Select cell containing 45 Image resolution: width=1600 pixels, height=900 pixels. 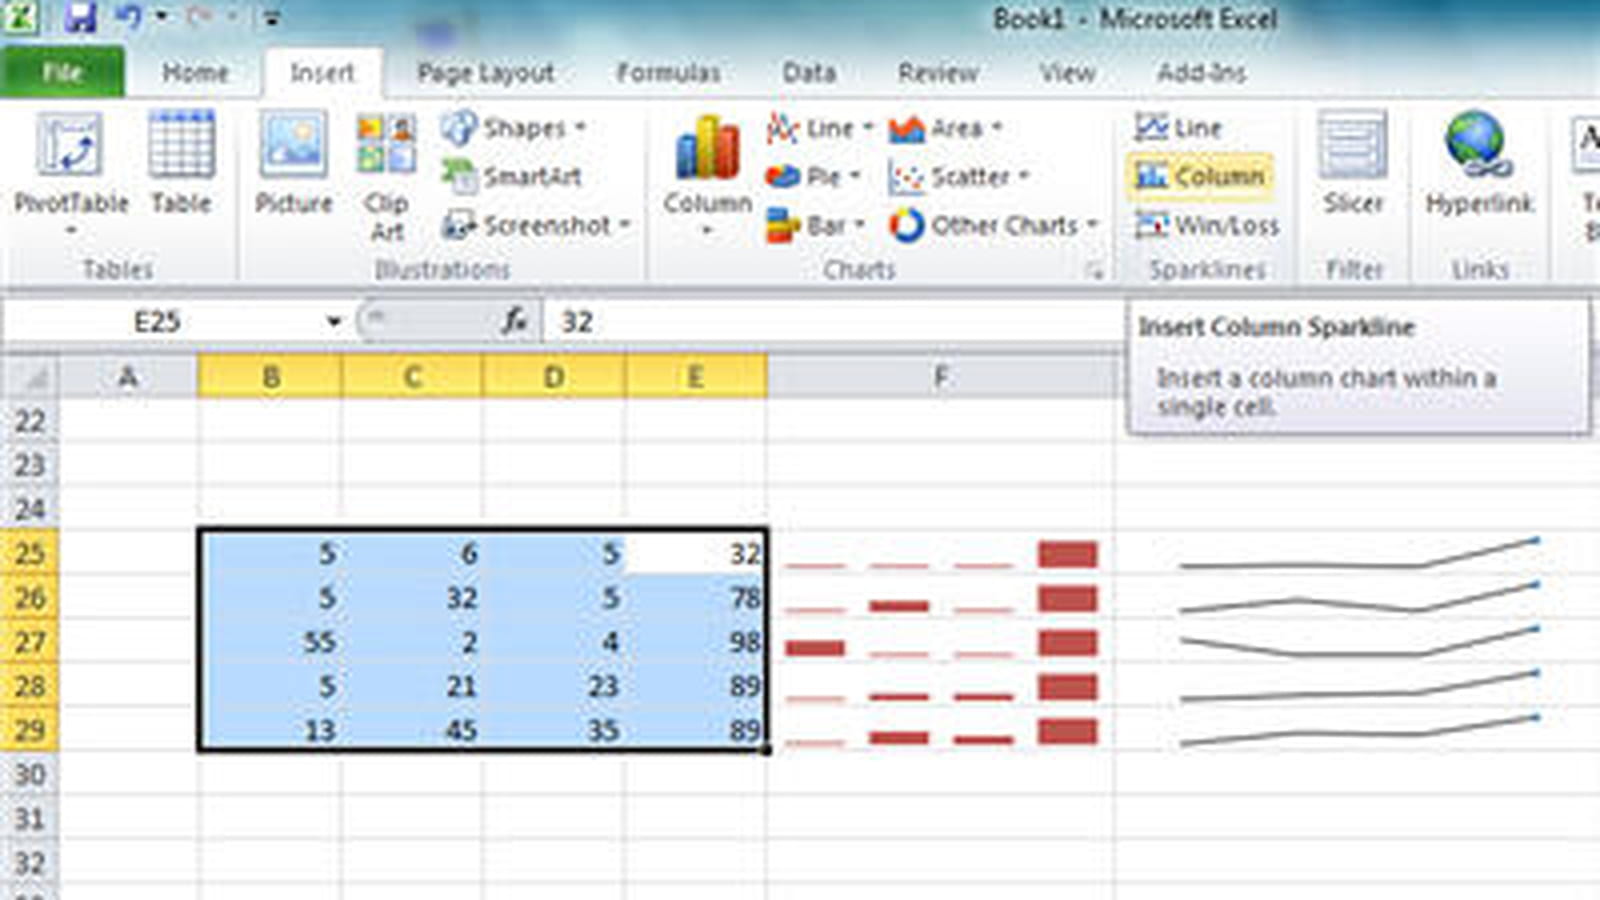click(x=412, y=729)
